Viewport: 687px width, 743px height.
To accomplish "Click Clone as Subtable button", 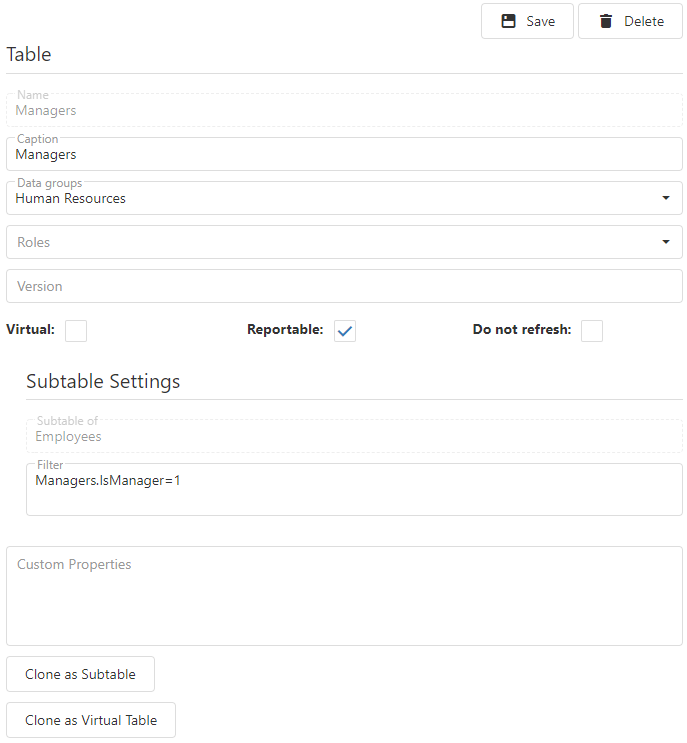I will tap(81, 674).
